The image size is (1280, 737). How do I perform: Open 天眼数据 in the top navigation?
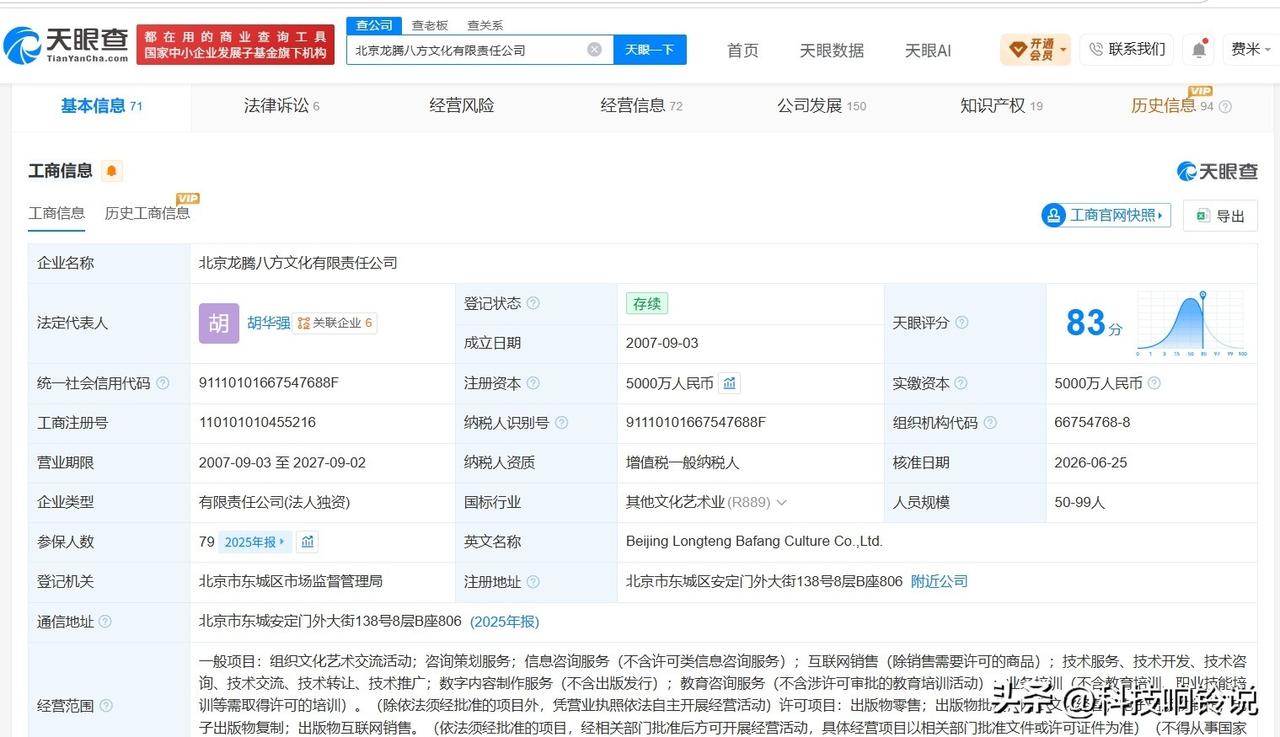[x=832, y=50]
